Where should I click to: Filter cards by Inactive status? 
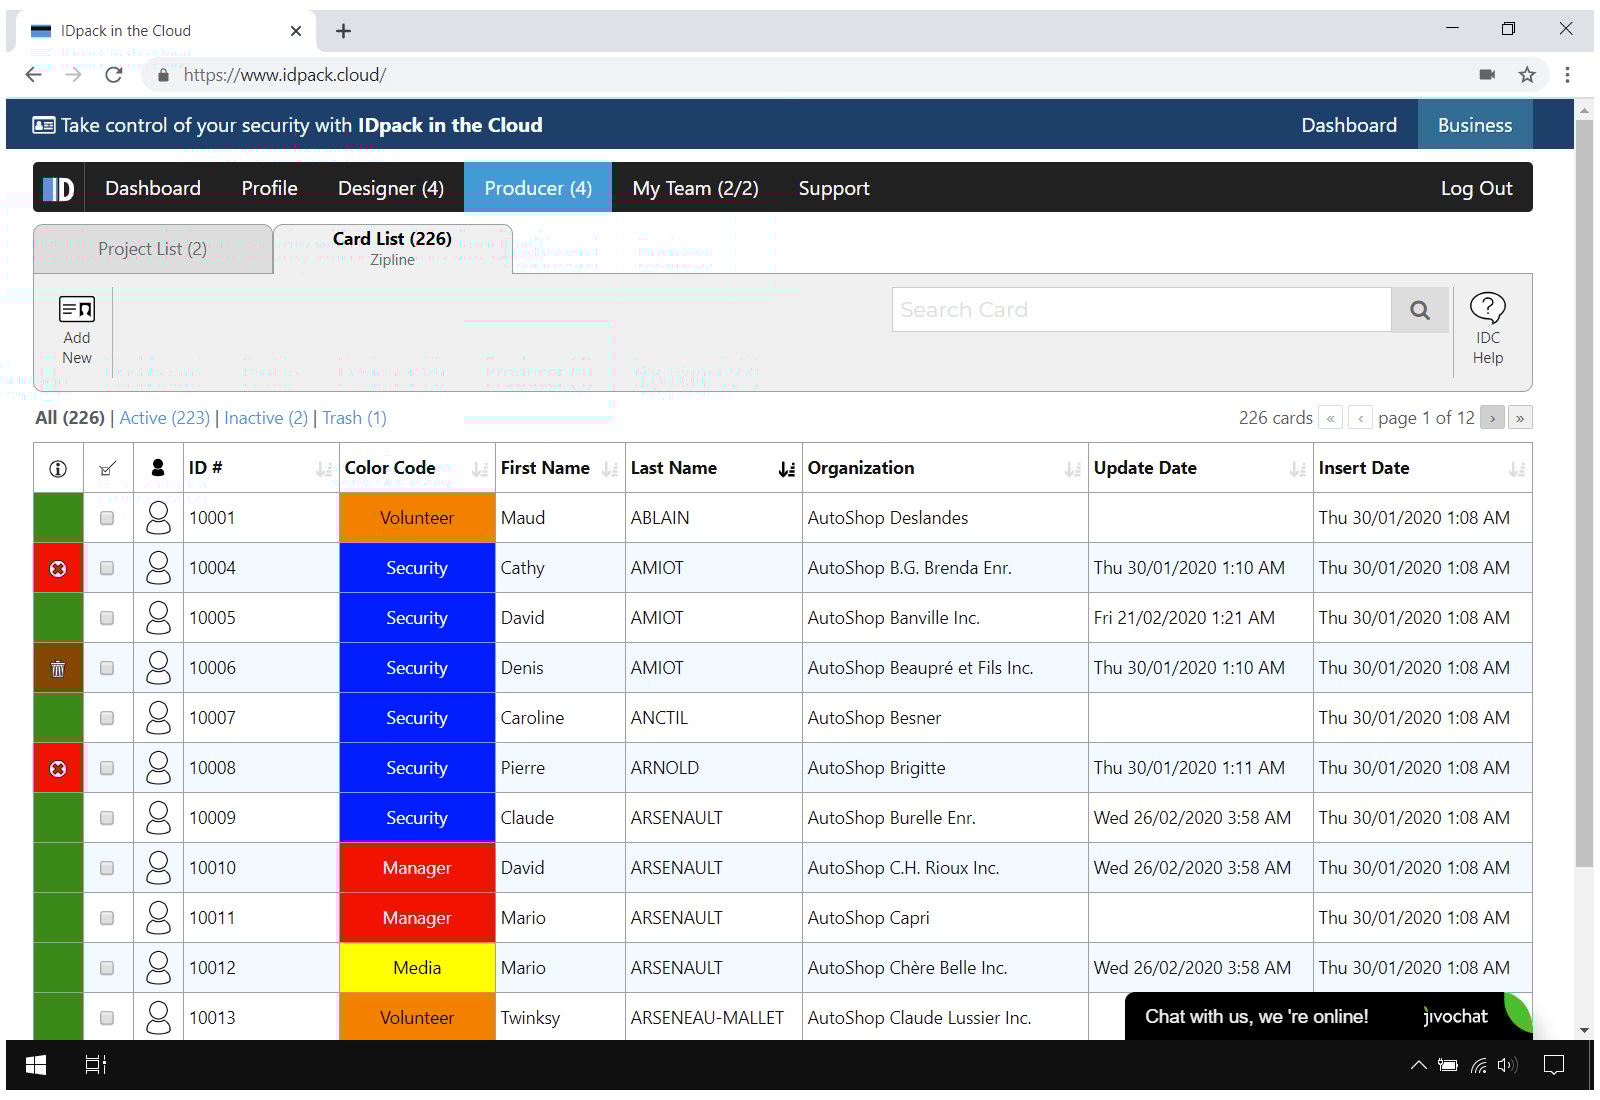[265, 418]
